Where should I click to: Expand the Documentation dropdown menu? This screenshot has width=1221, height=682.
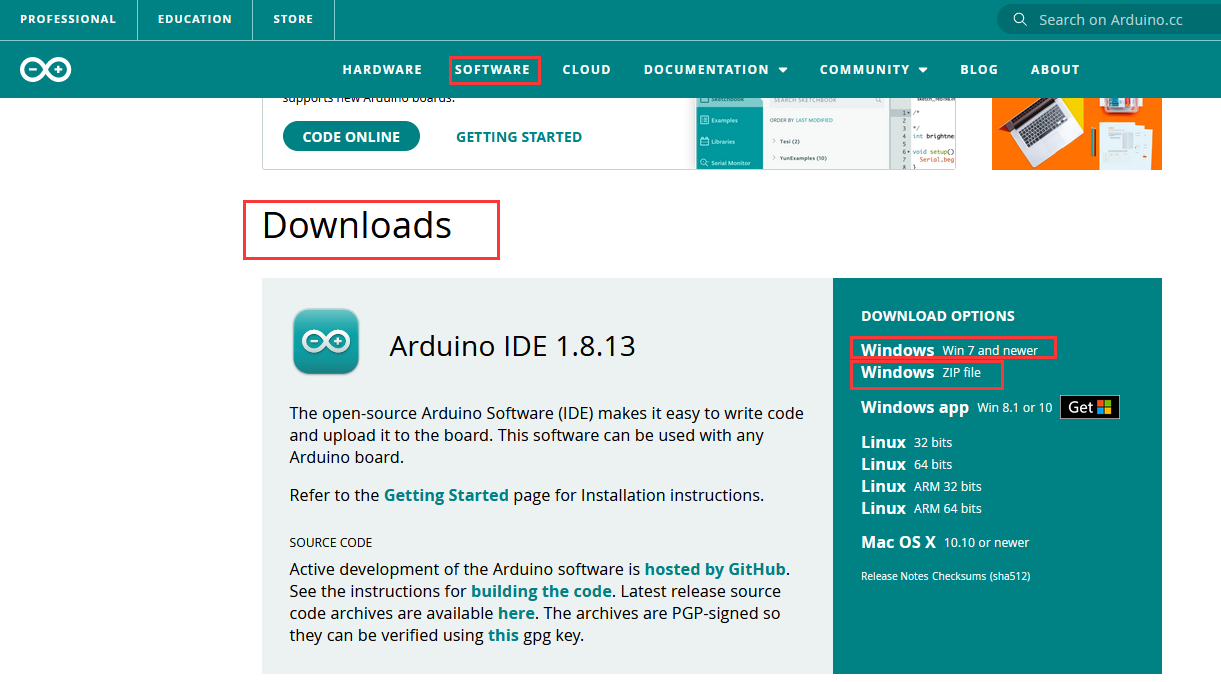click(715, 70)
